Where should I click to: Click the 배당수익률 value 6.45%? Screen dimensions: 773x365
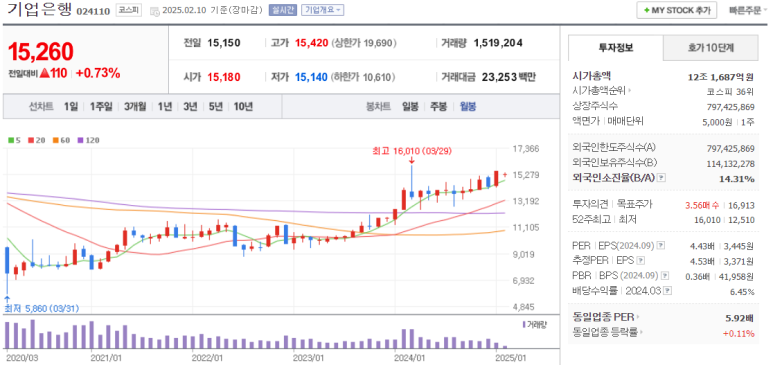coord(742,292)
